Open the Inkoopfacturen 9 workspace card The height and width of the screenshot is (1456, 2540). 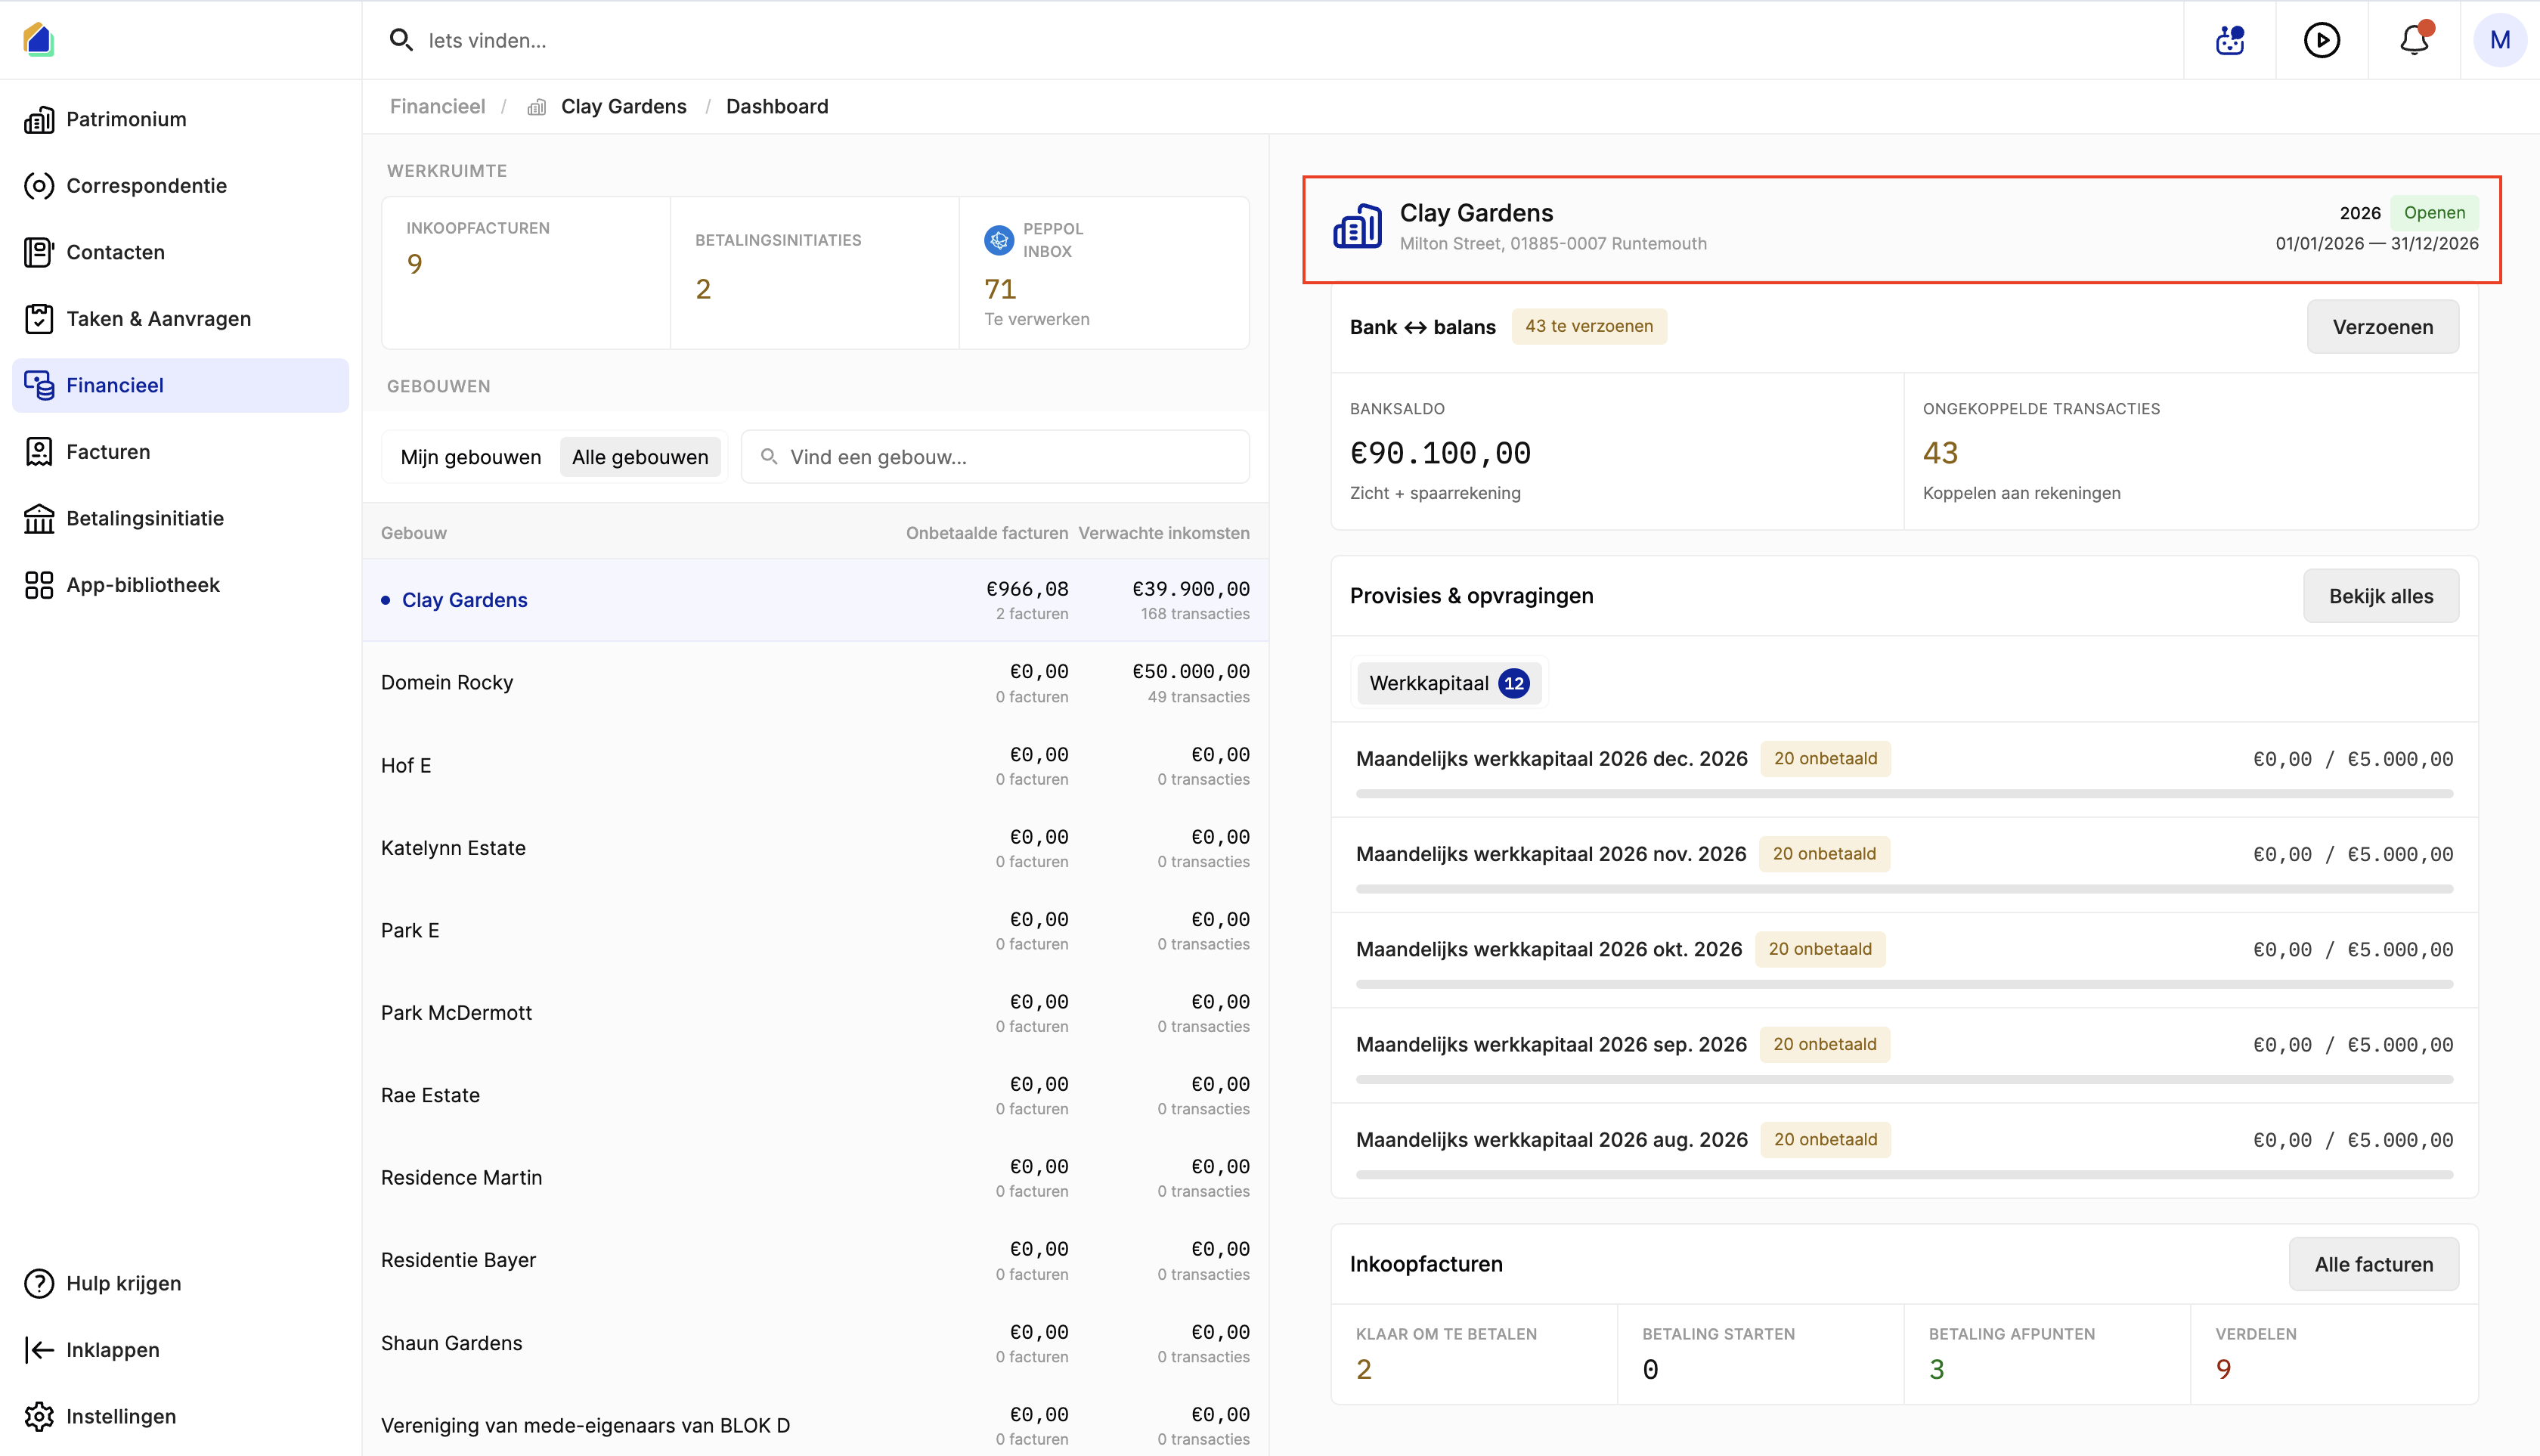[x=526, y=273]
